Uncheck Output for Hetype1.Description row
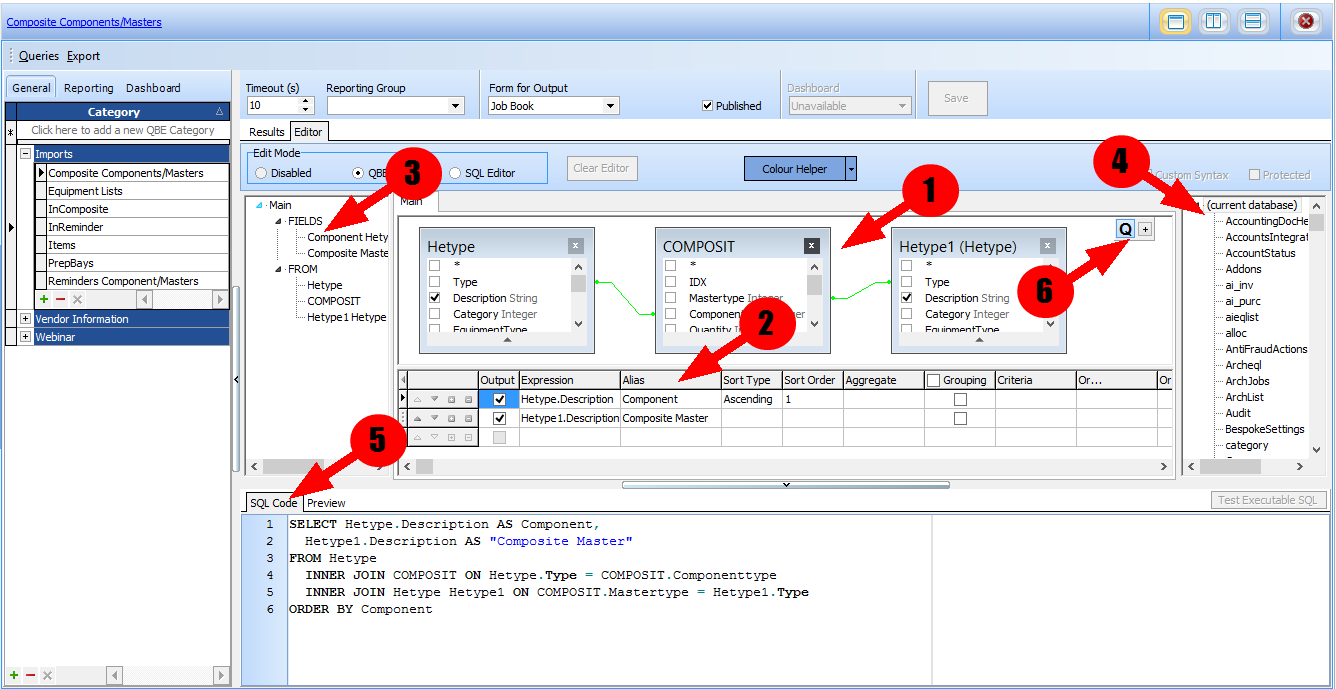Screen dimensions: 1336x689 pyautogui.click(x=499, y=418)
